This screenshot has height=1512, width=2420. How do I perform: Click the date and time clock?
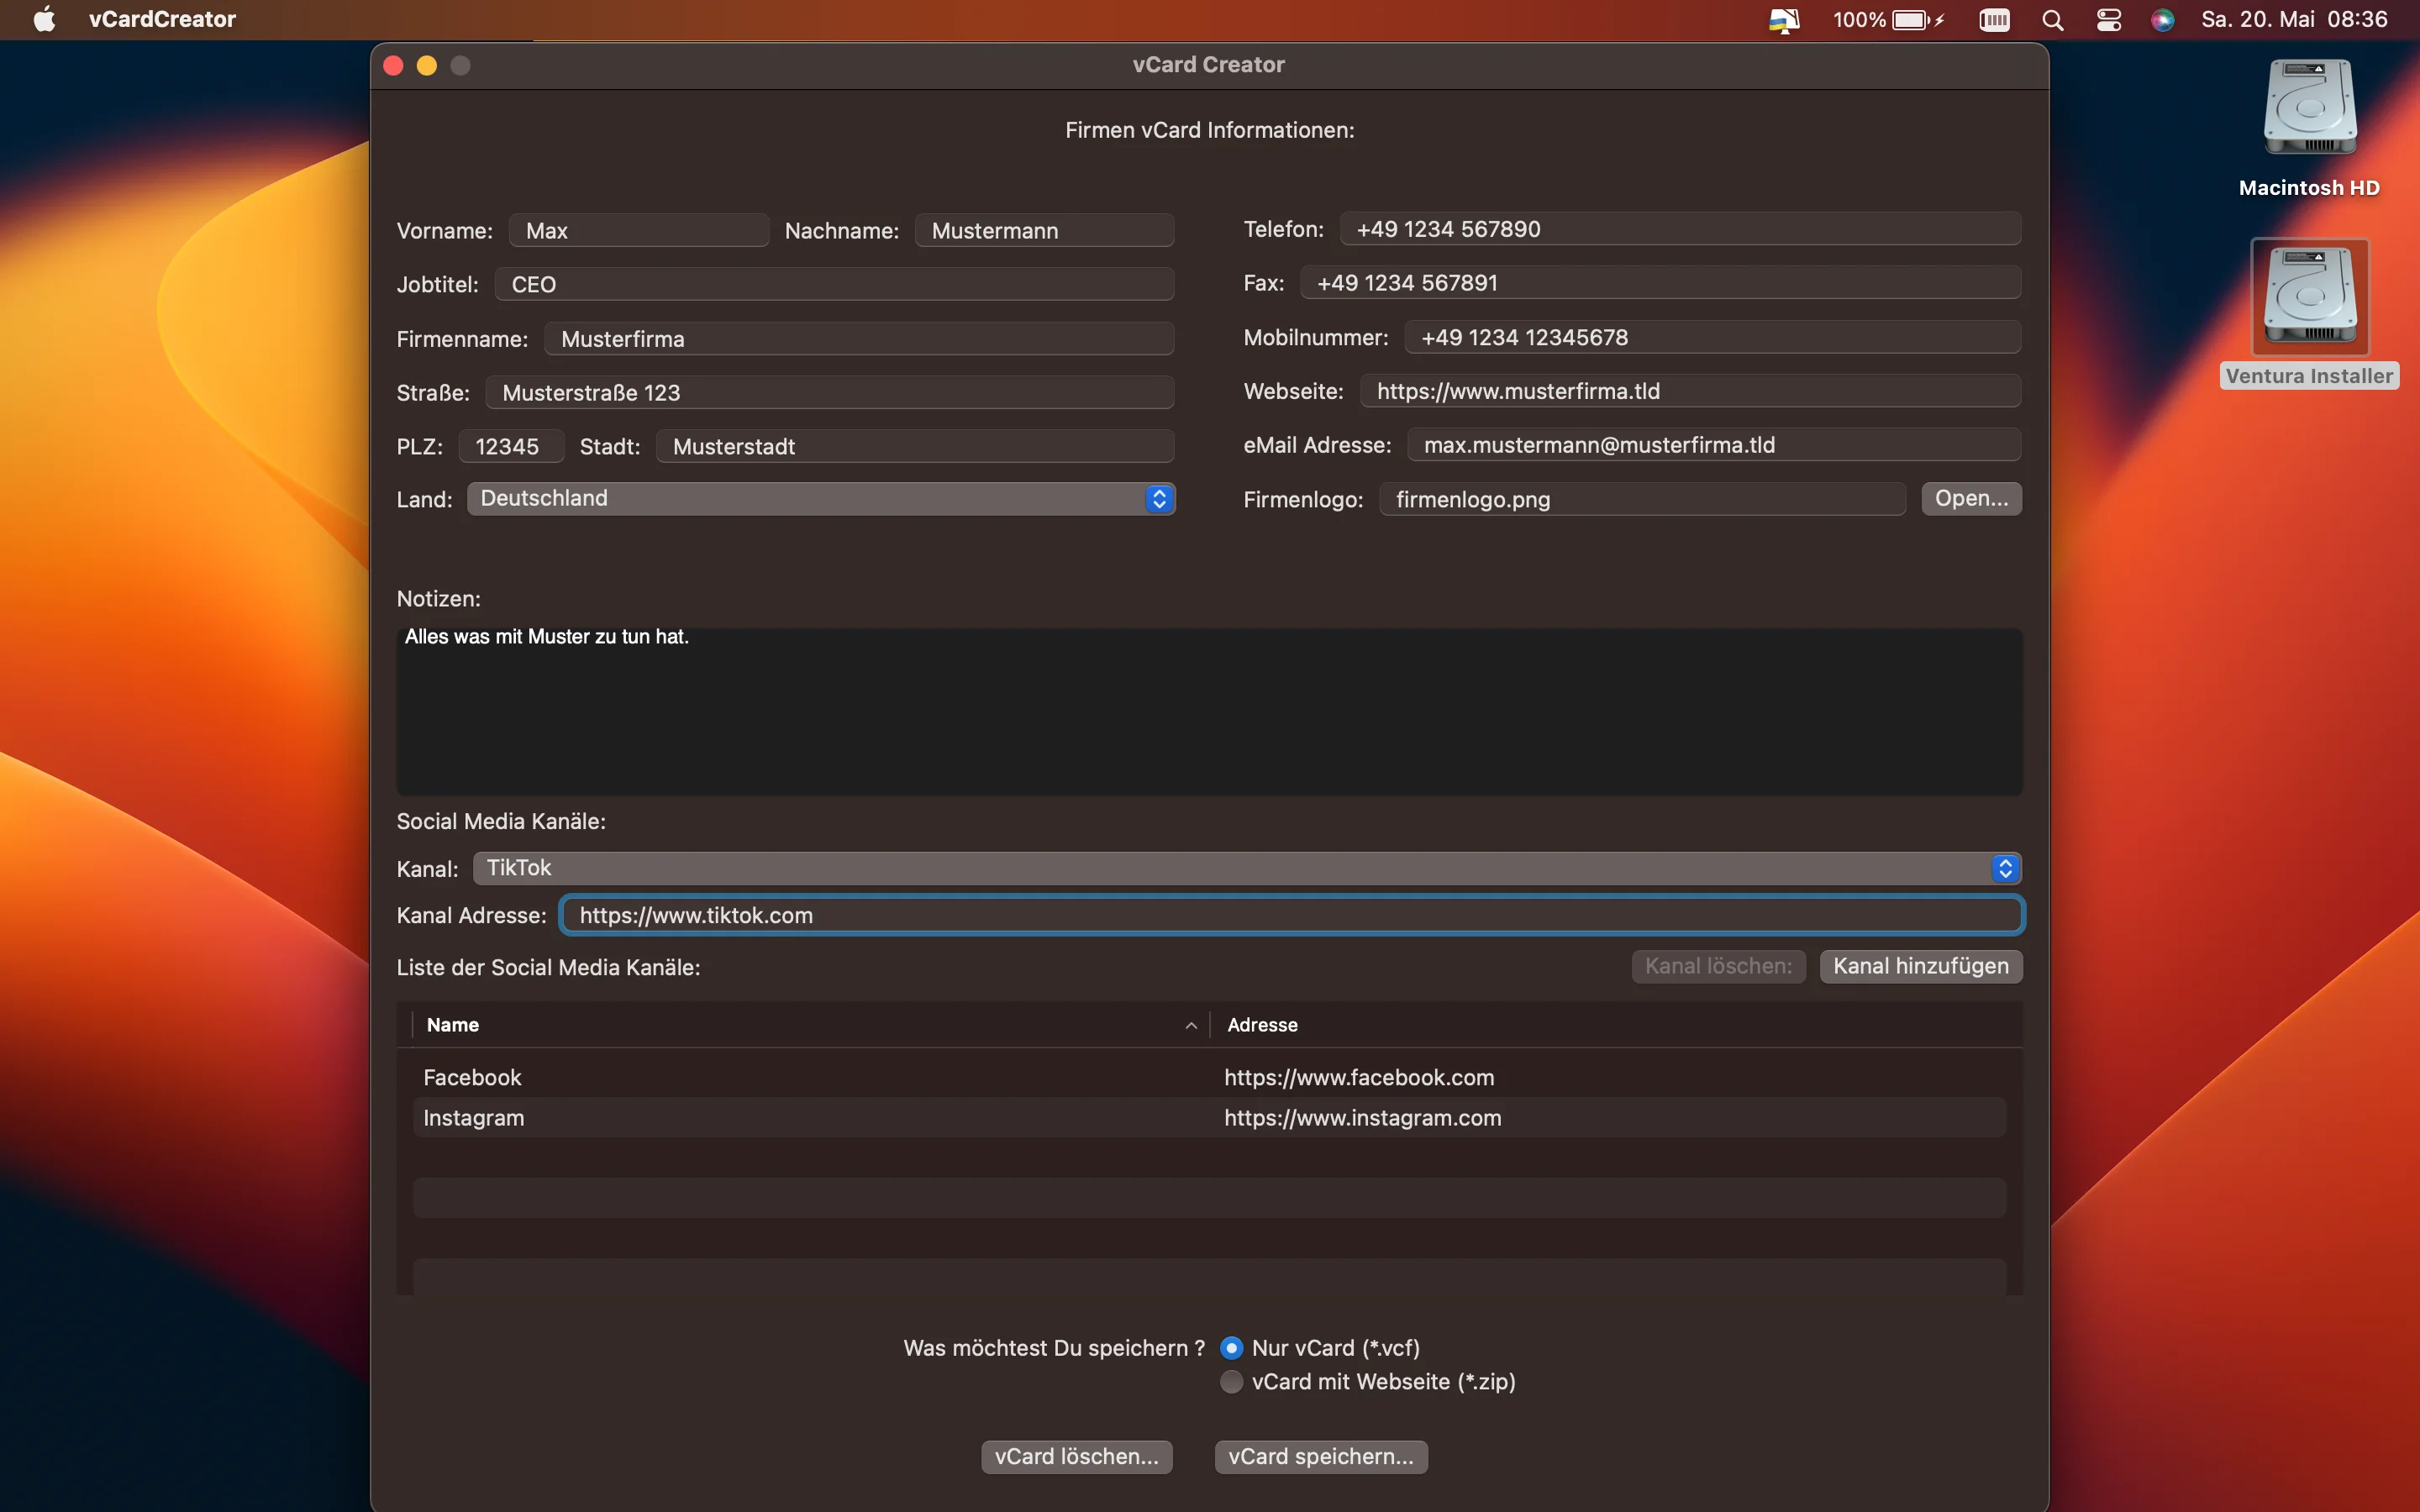click(2294, 19)
